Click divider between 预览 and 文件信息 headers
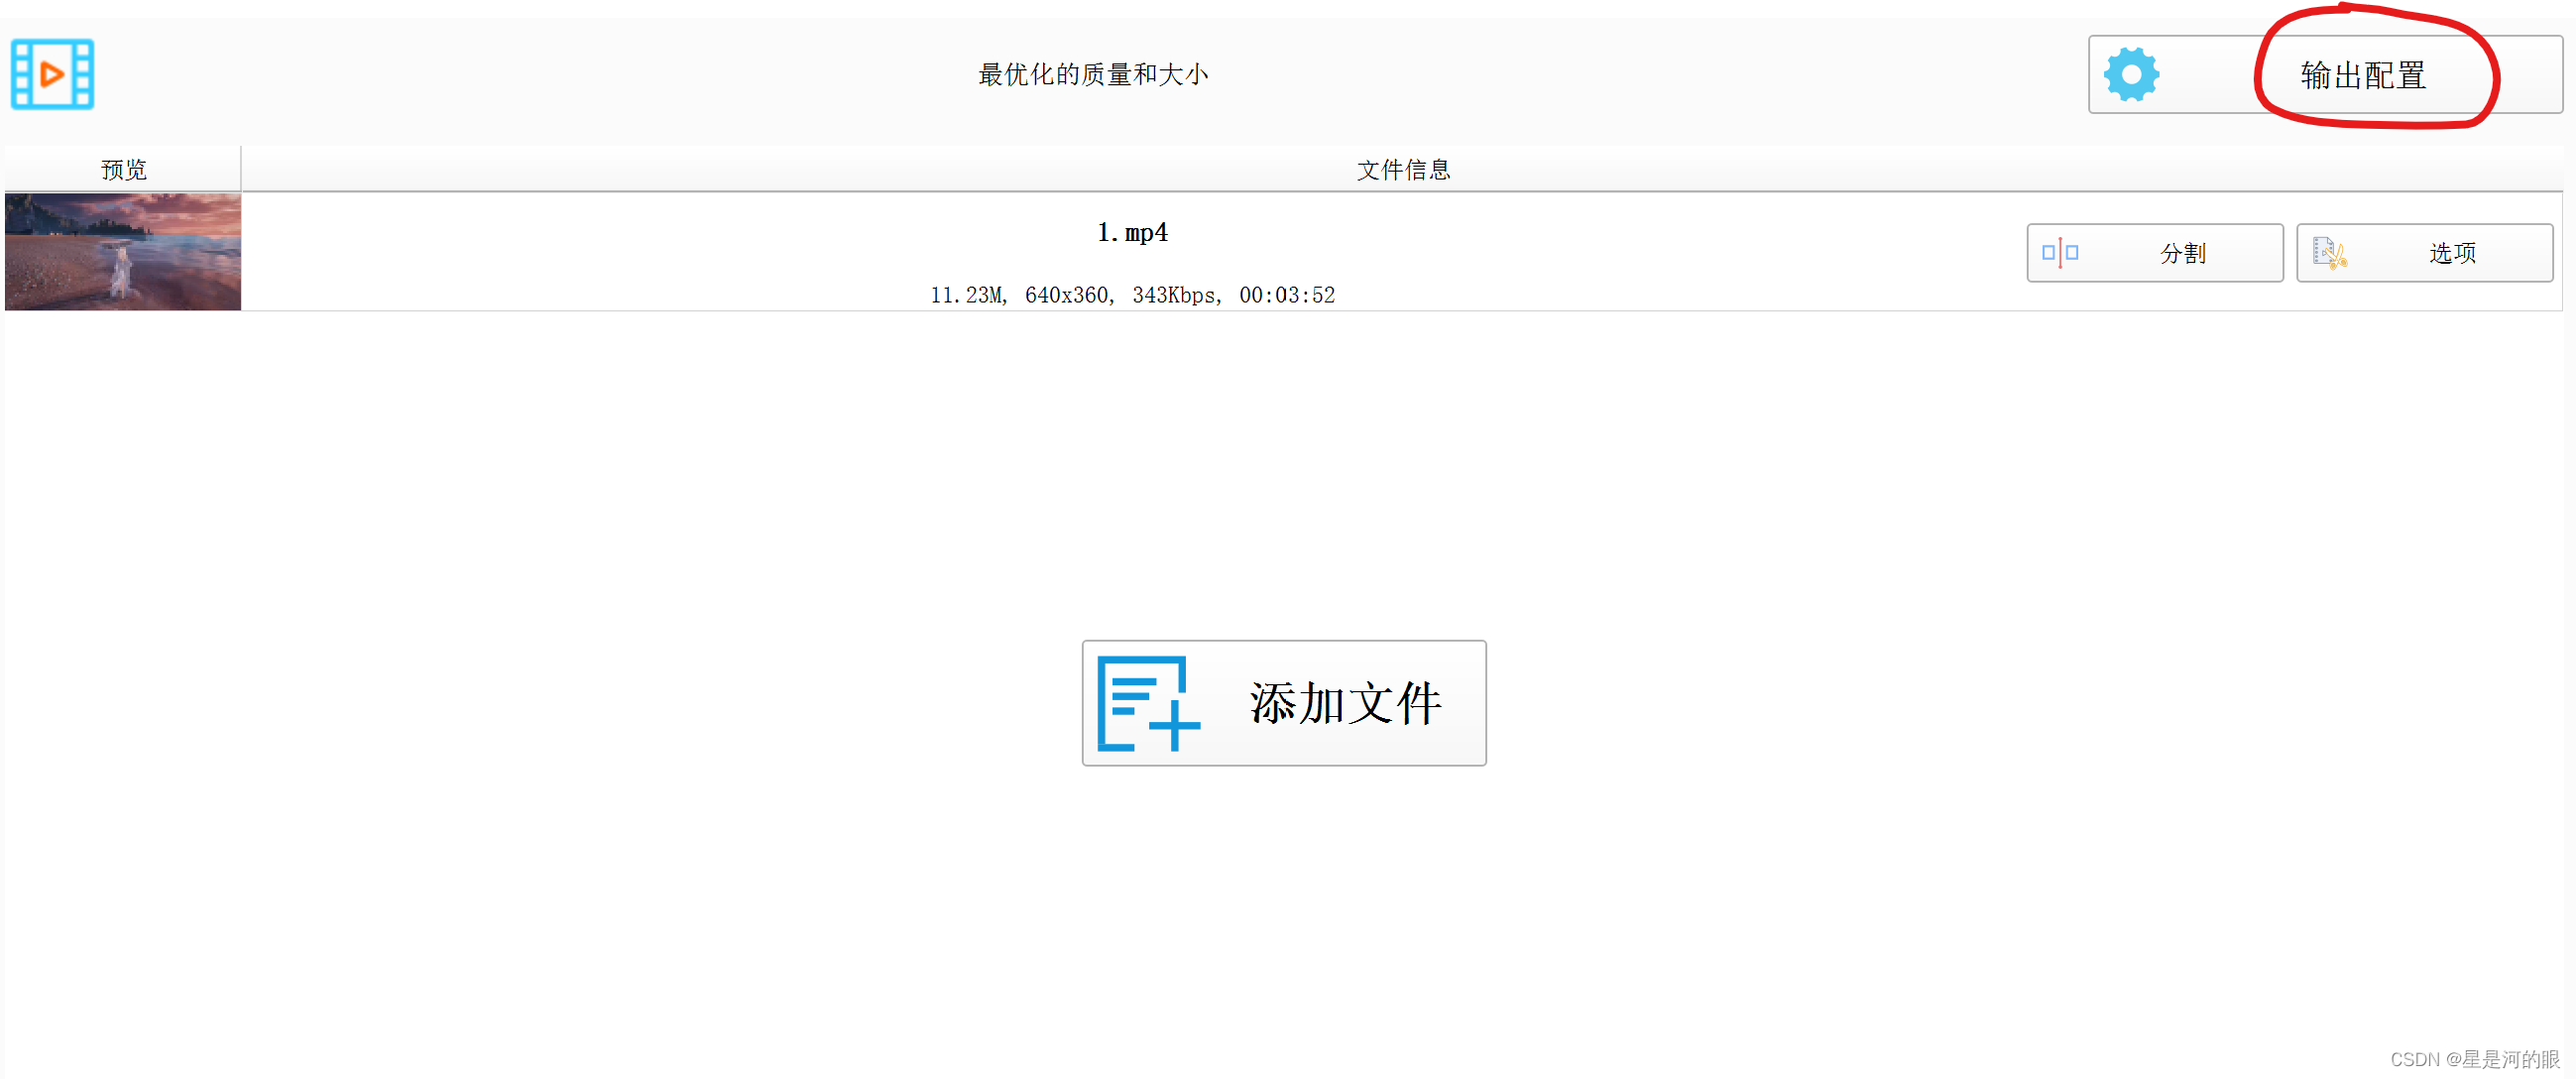 tap(241, 169)
